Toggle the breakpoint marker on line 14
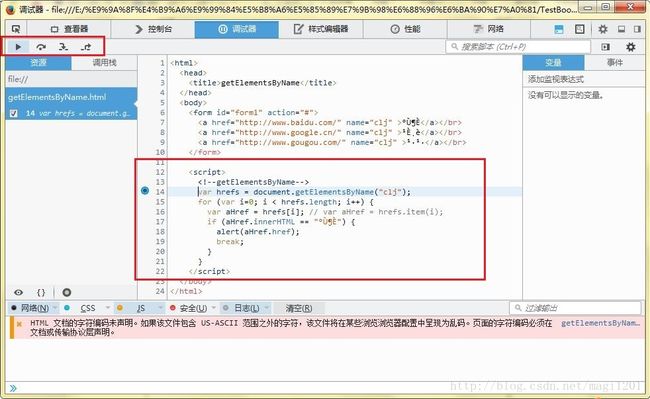 click(x=145, y=191)
